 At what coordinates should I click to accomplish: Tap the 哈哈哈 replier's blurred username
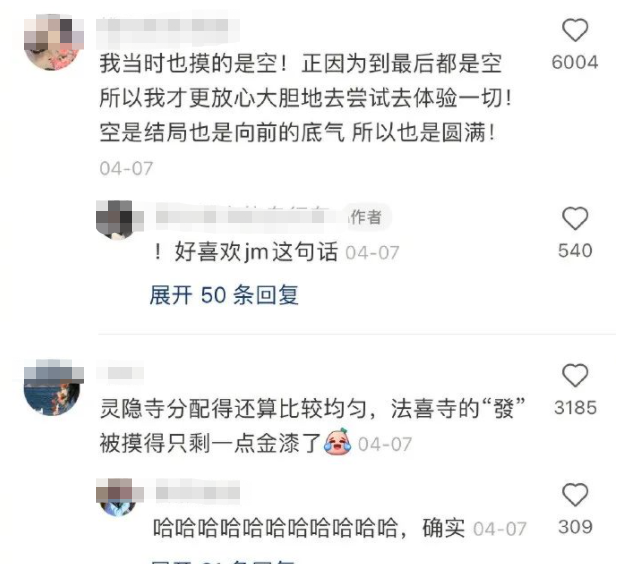click(197, 493)
